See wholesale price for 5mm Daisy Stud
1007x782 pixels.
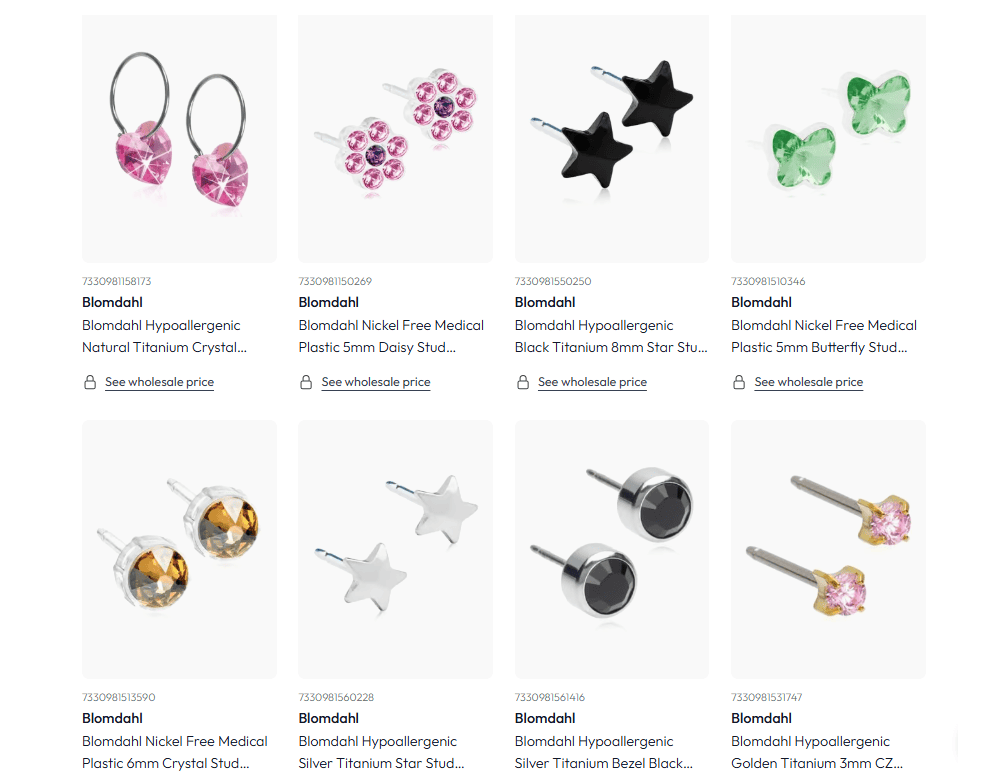click(x=376, y=382)
